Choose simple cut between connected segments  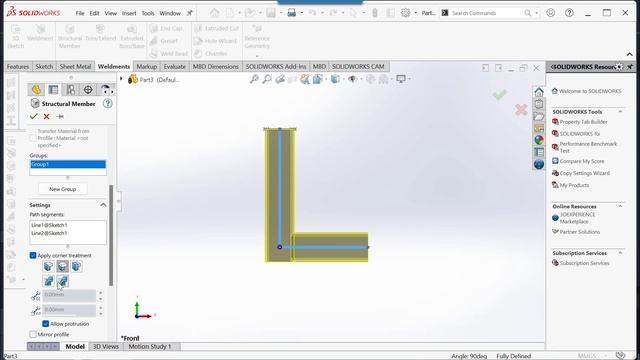pos(48,281)
